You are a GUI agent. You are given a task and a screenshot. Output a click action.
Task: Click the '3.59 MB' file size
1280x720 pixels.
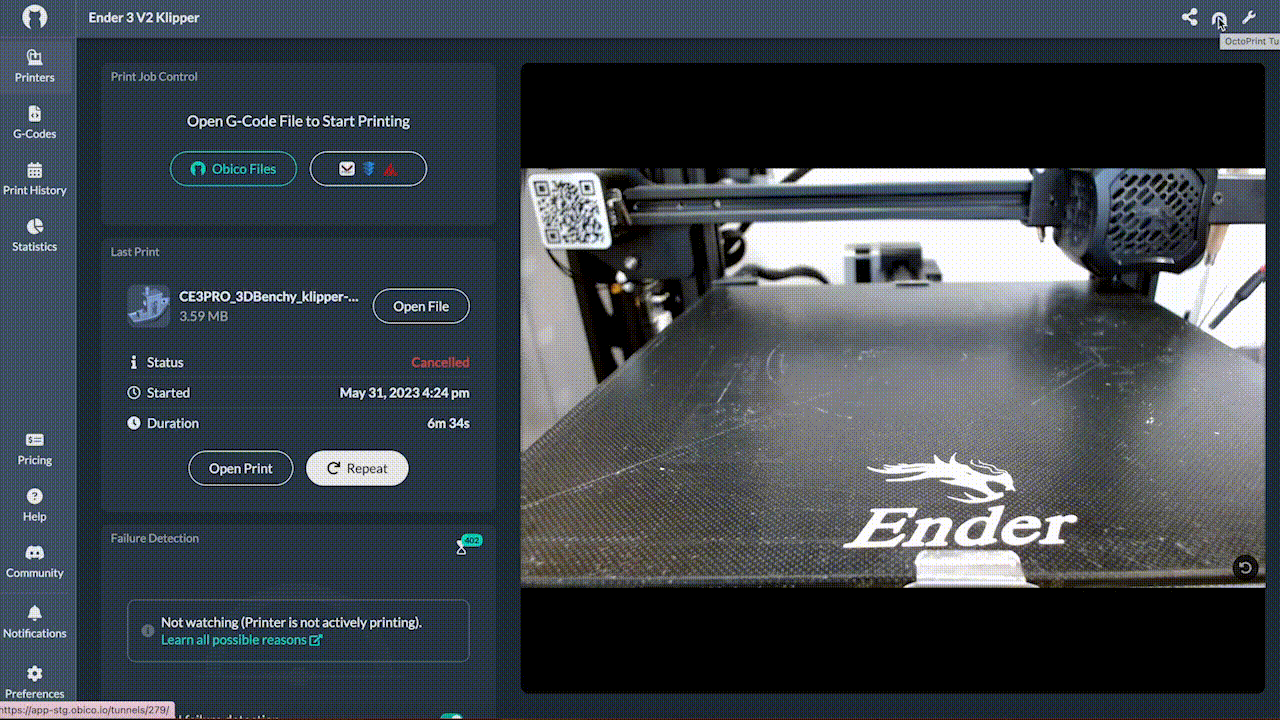tap(203, 316)
